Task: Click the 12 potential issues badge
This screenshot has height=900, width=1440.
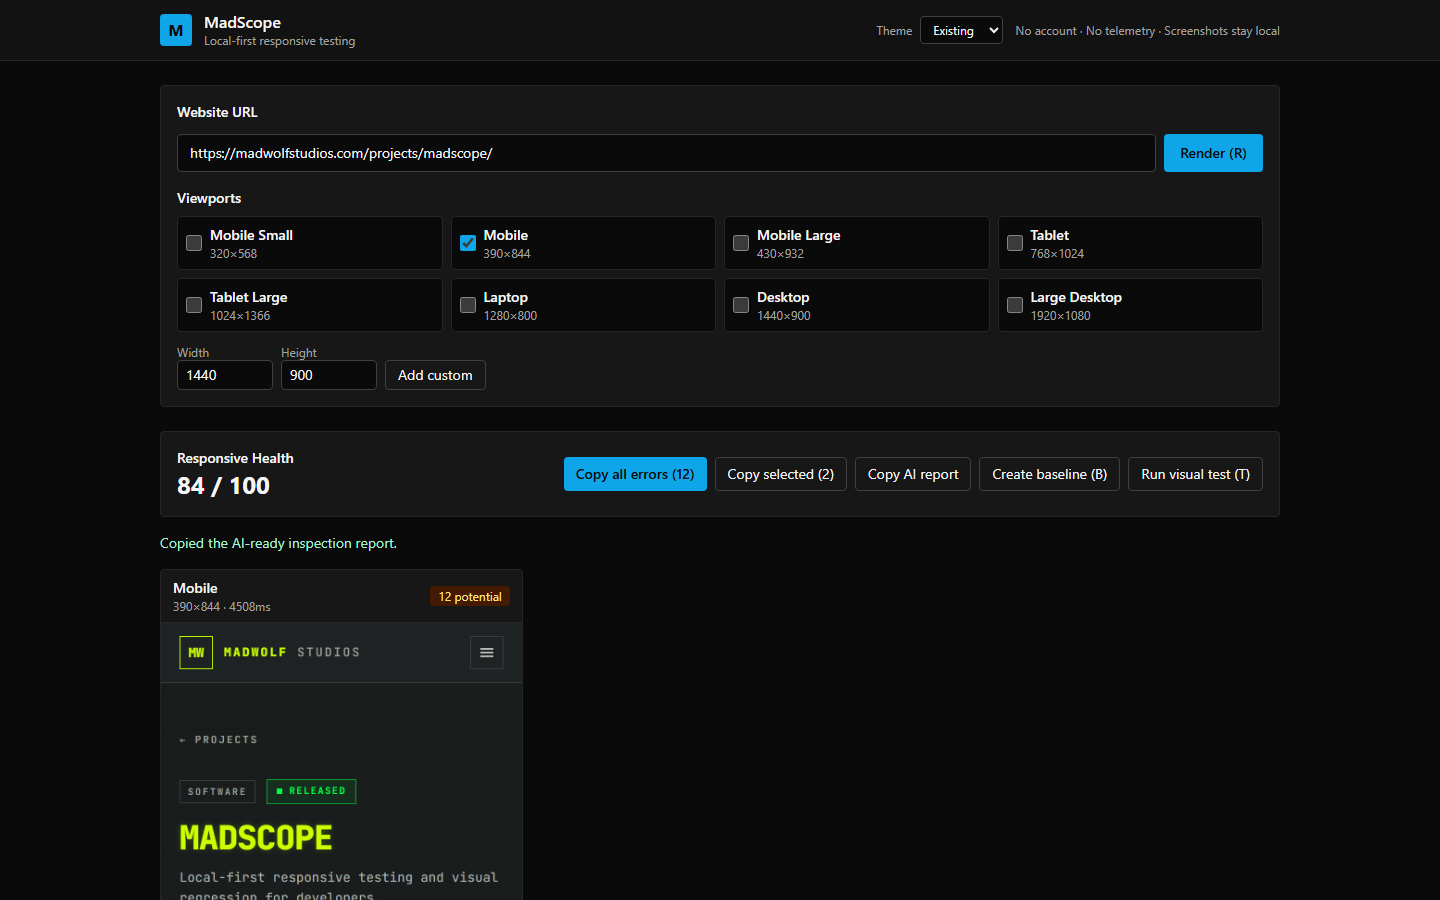Action: (x=470, y=597)
